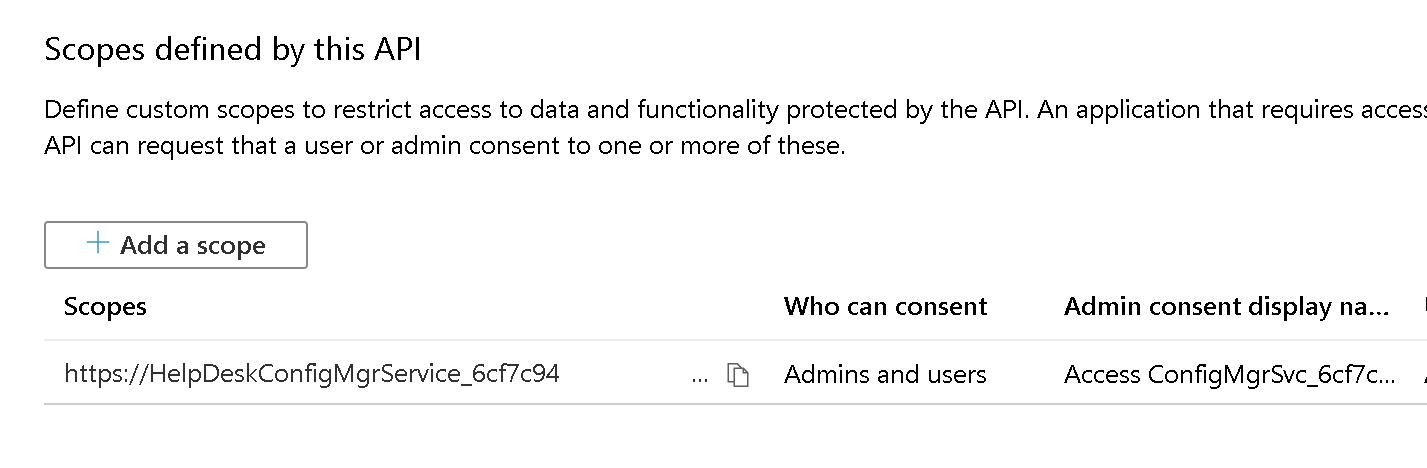The height and width of the screenshot is (468, 1427).
Task: Click the Define custom scopes description sentence
Action: point(538,109)
